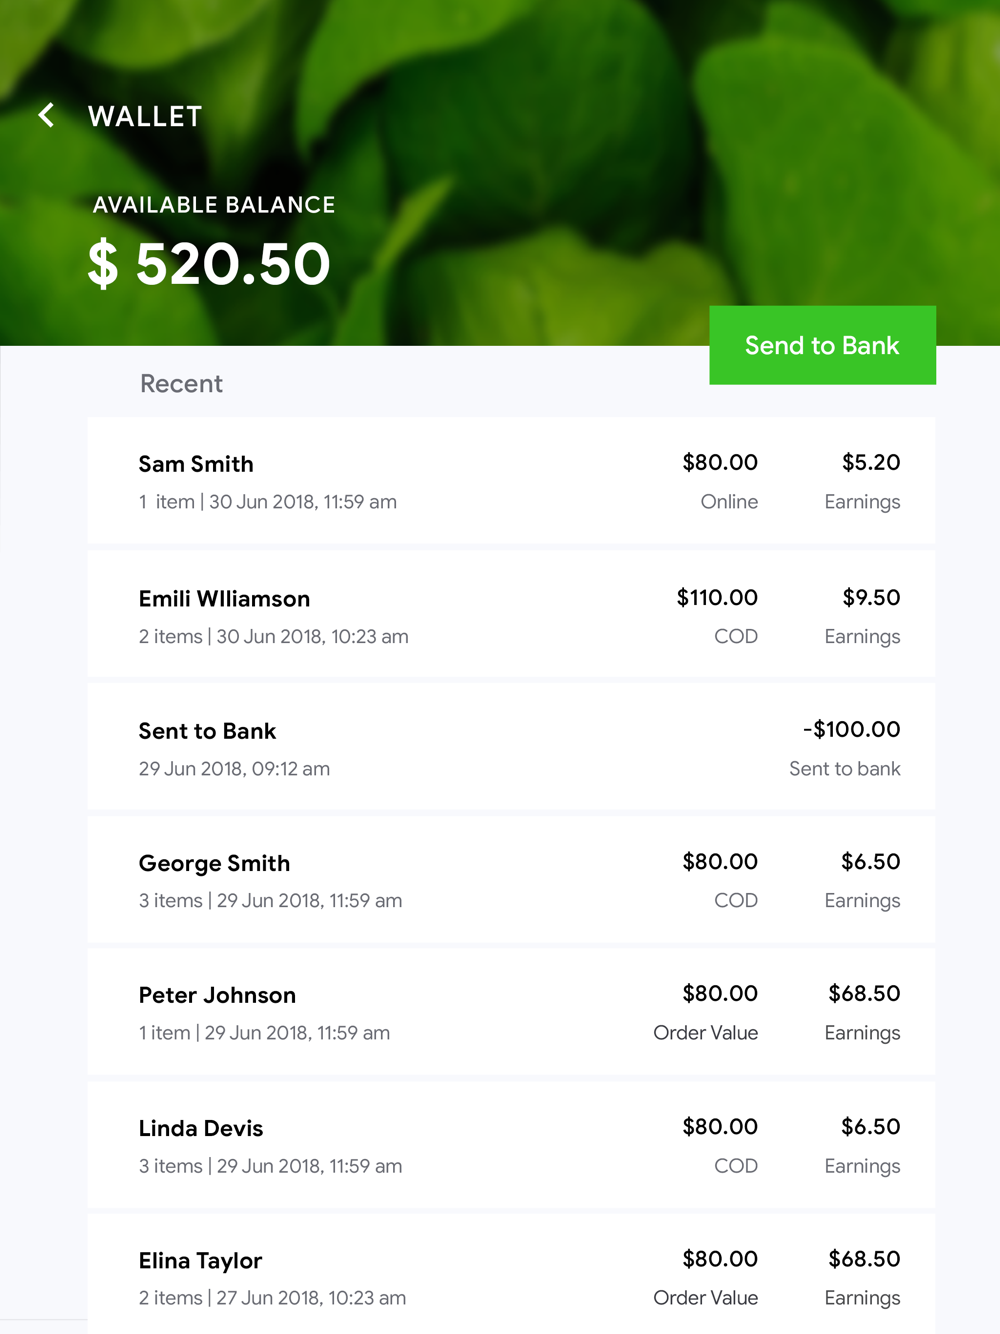1000x1334 pixels.
Task: Tap the $520.50 available balance amount
Action: pyautogui.click(x=209, y=264)
